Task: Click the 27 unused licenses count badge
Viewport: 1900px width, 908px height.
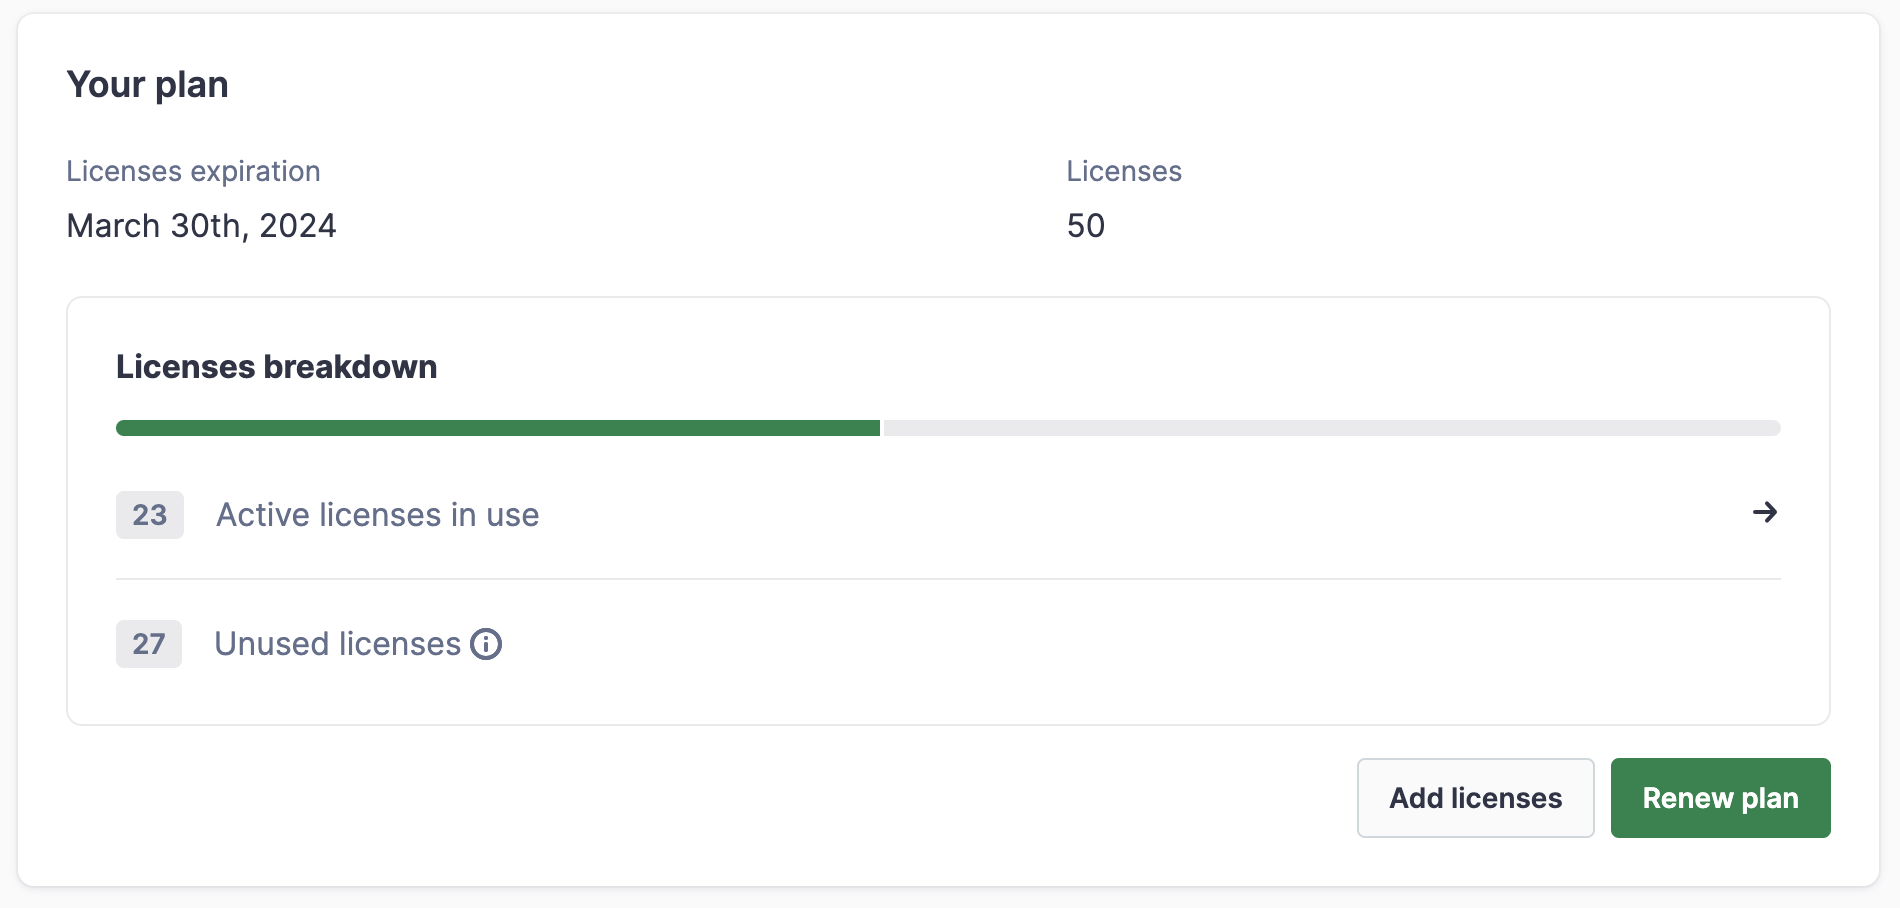Action: pos(149,644)
